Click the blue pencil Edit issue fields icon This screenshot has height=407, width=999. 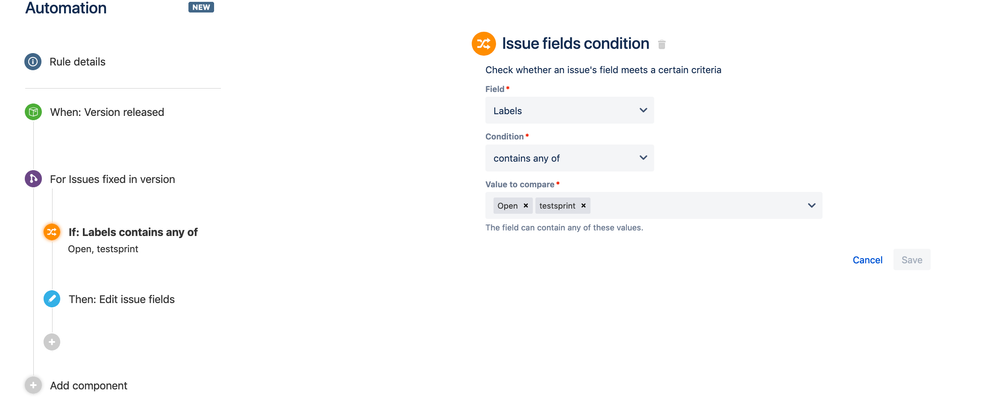pos(52,299)
